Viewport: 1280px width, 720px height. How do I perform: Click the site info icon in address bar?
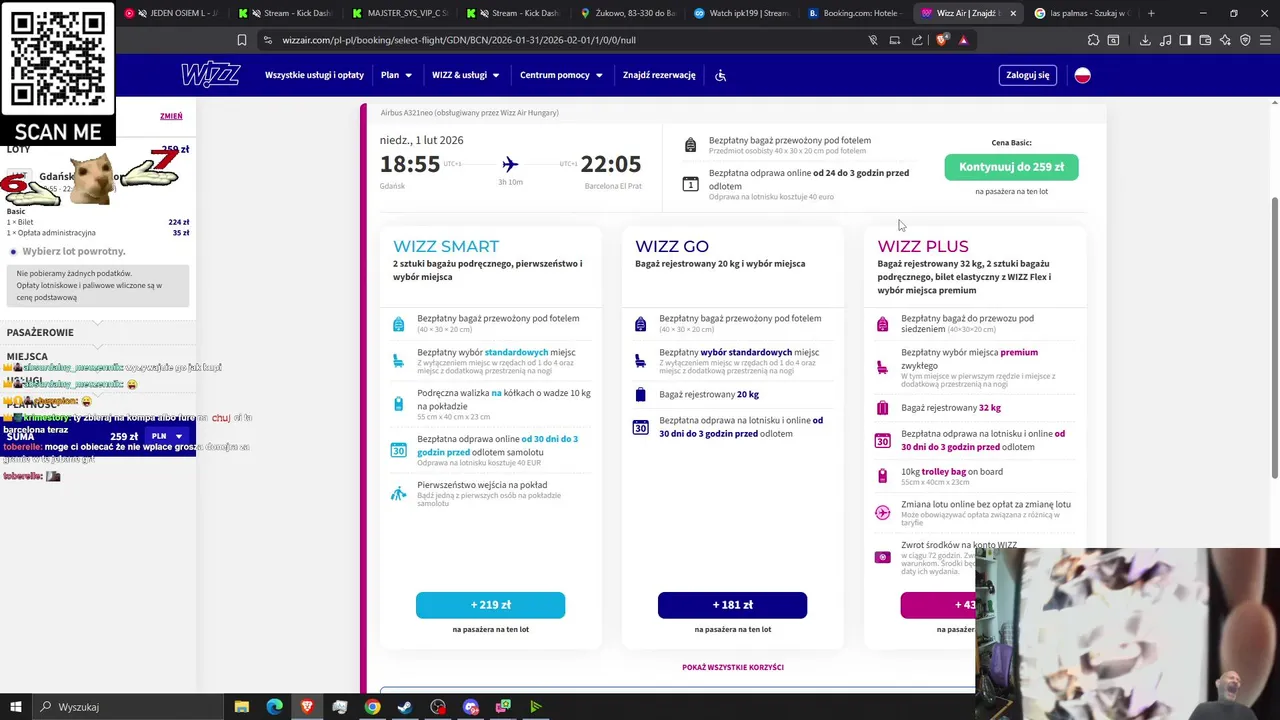(266, 40)
